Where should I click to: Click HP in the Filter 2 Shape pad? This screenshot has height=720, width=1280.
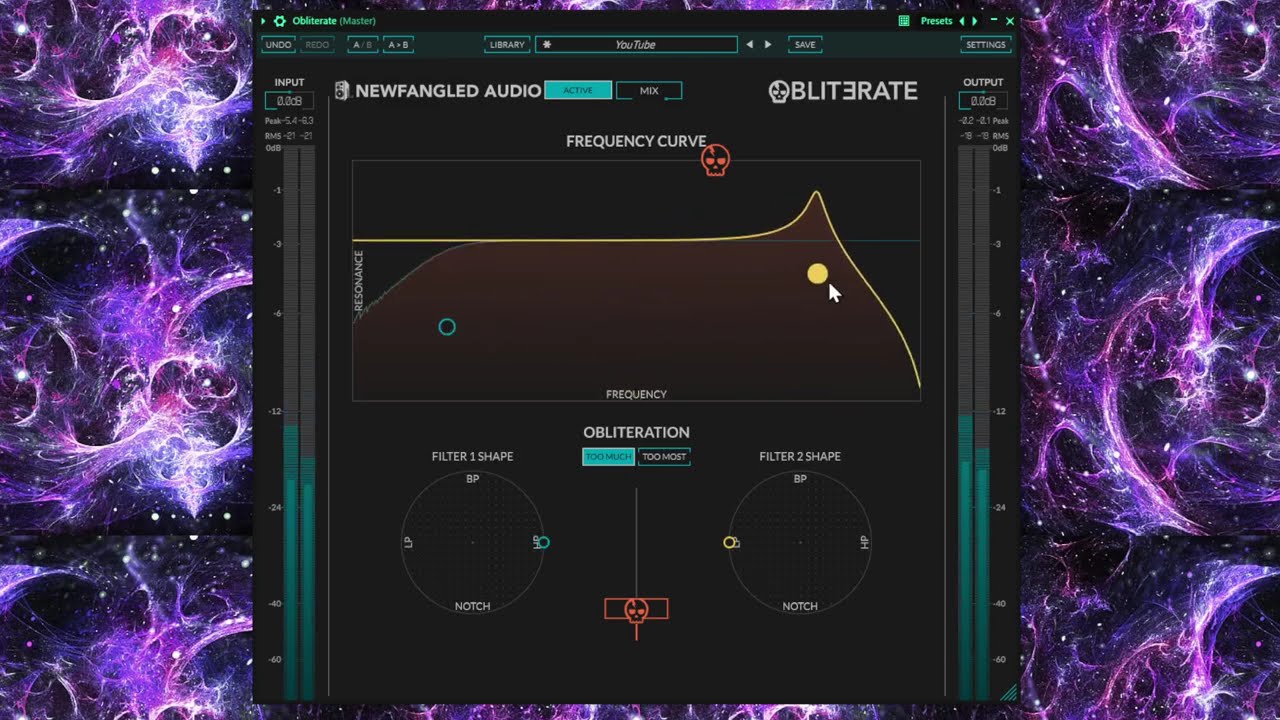point(865,542)
